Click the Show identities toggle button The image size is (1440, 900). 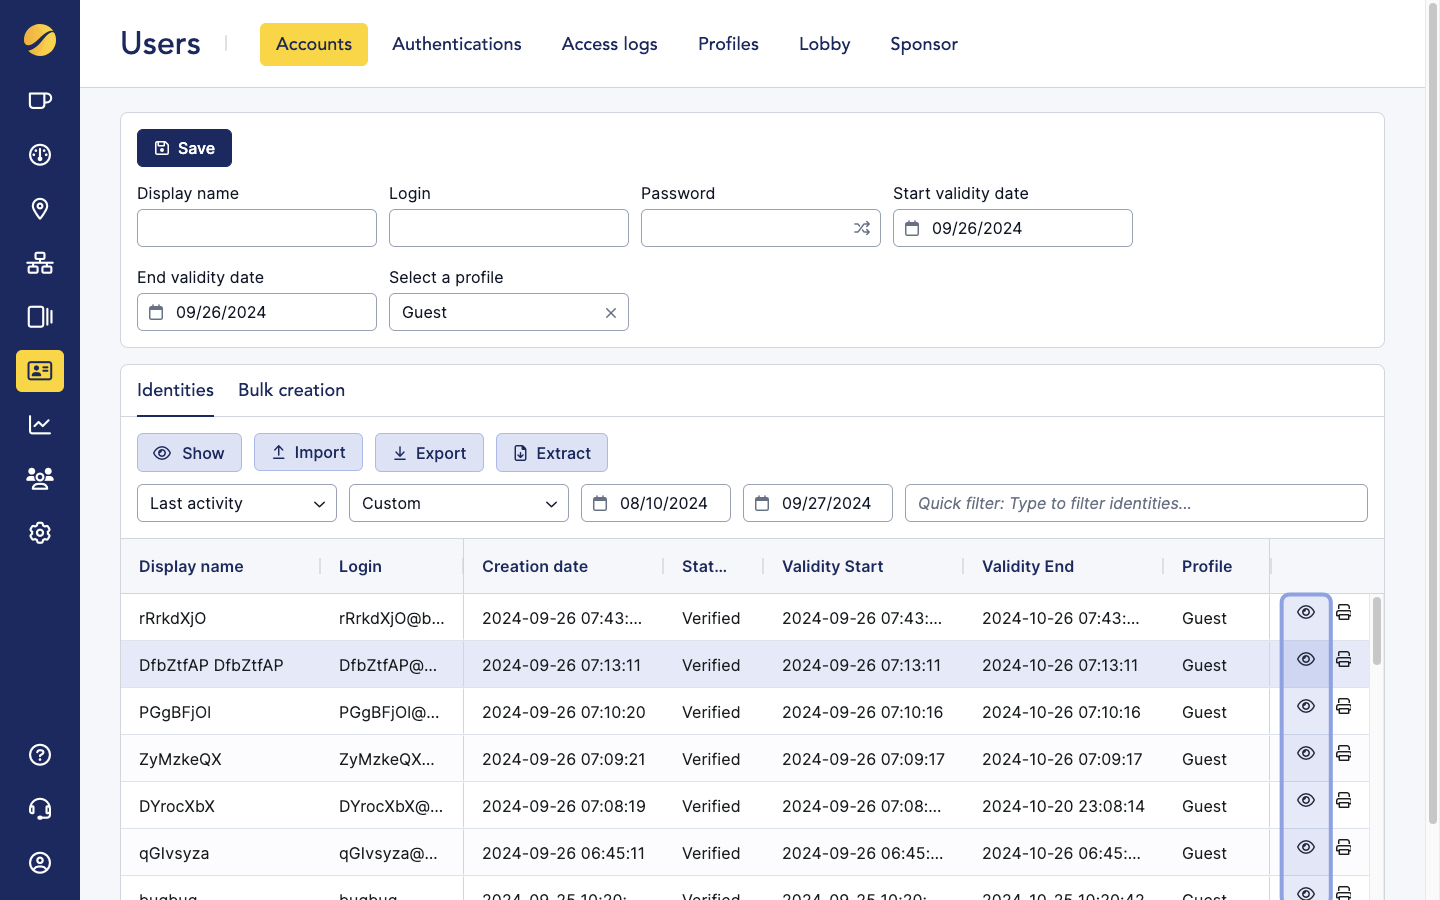click(x=189, y=453)
